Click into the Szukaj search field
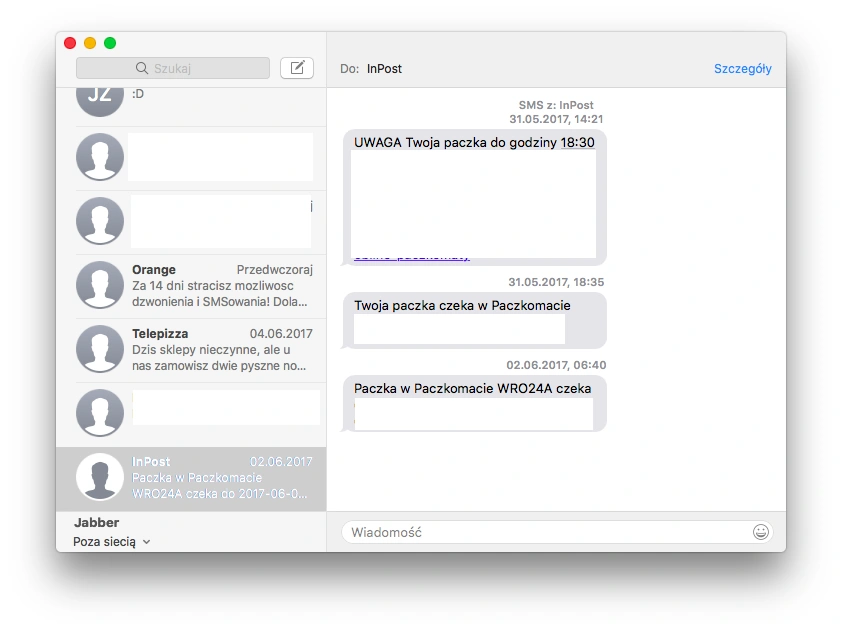This screenshot has height=632, width=842. [173, 68]
